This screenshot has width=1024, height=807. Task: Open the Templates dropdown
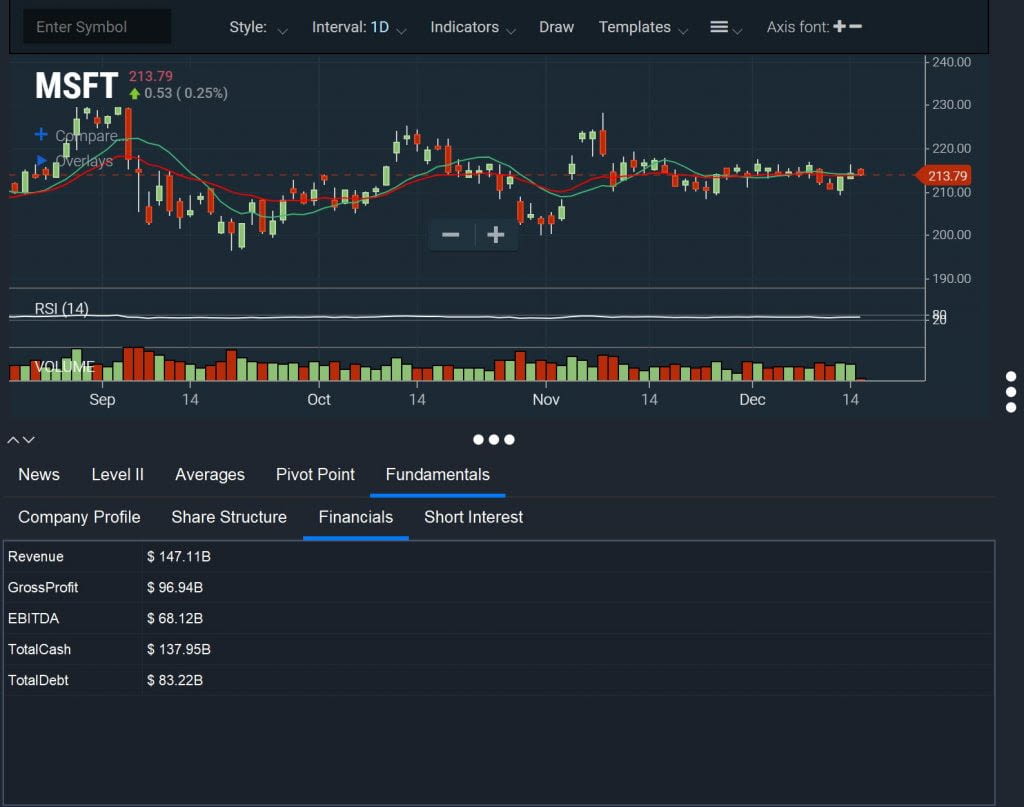coord(643,27)
